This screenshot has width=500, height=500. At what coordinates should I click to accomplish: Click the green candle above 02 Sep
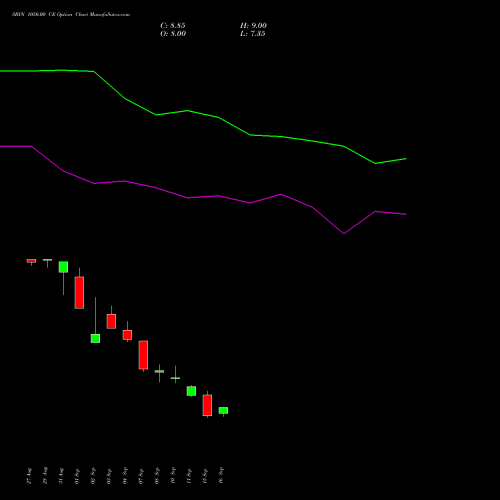tap(95, 338)
